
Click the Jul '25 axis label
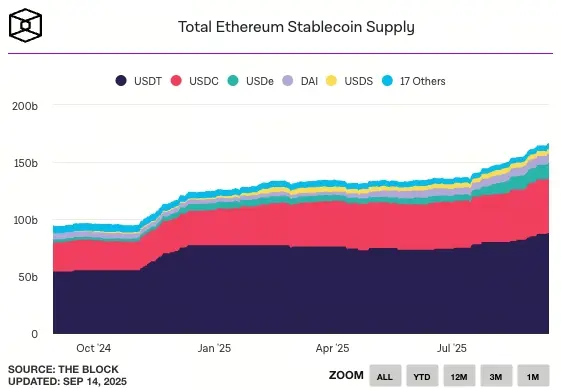point(452,348)
